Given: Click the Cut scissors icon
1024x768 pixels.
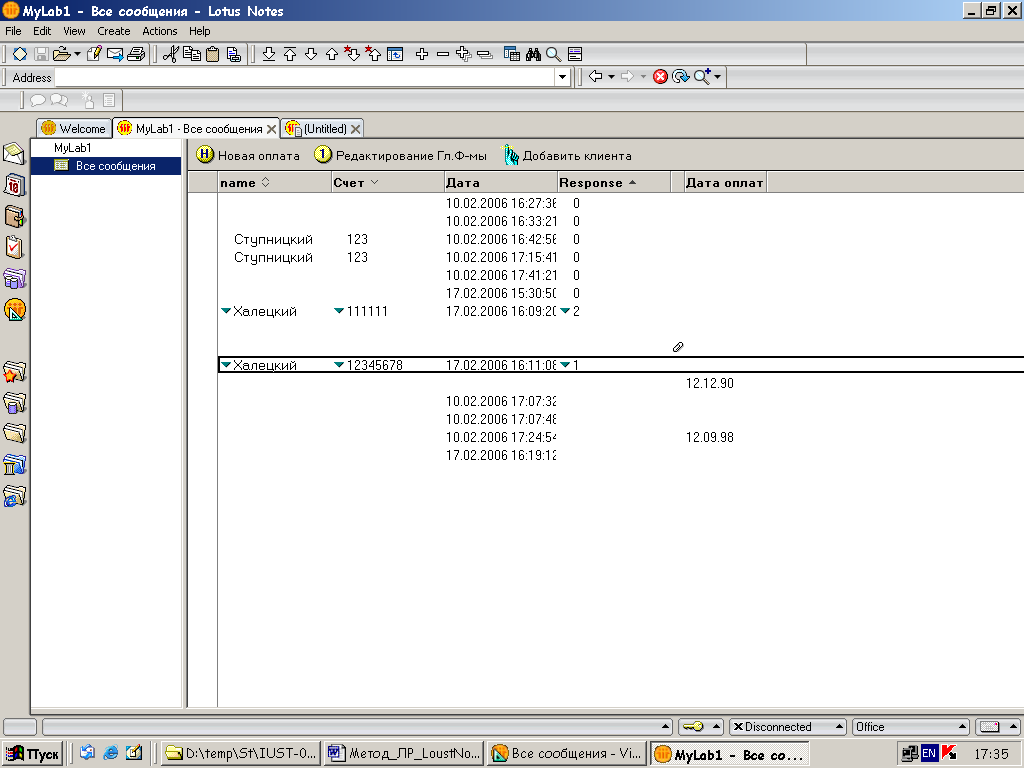Looking at the screenshot, I should point(170,54).
